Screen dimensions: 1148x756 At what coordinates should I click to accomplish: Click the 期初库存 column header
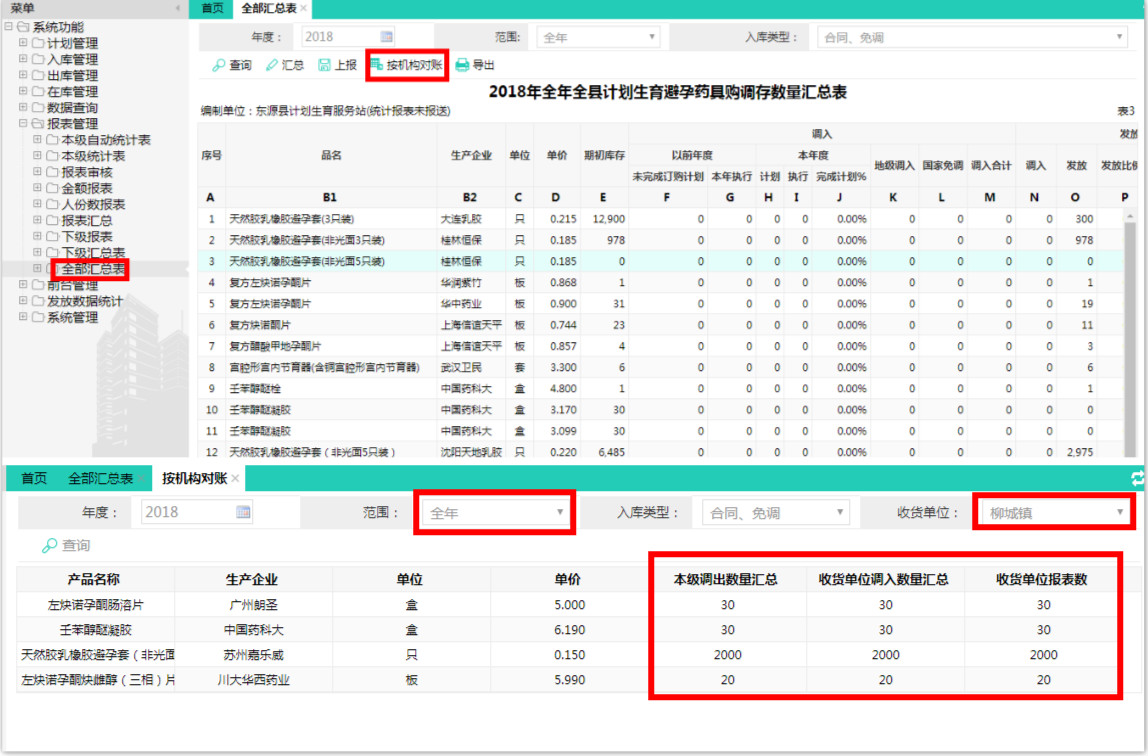[x=604, y=155]
